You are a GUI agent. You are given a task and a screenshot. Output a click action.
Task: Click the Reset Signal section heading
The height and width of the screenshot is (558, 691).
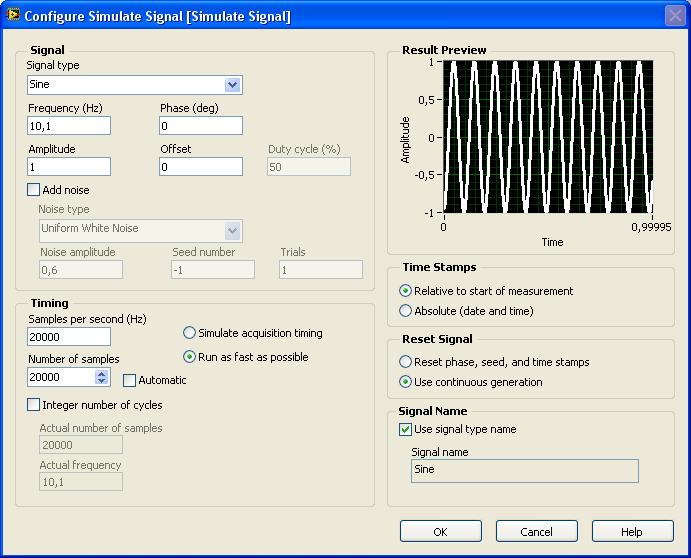(x=437, y=339)
